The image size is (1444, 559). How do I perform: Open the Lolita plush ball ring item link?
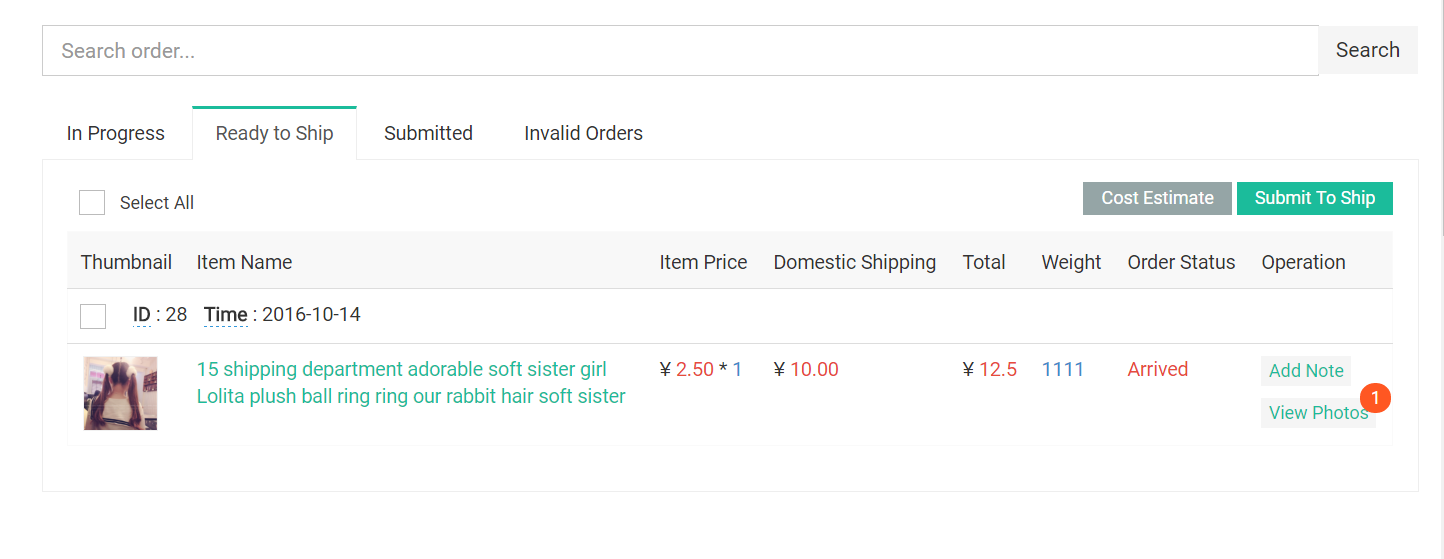pyautogui.click(x=411, y=383)
